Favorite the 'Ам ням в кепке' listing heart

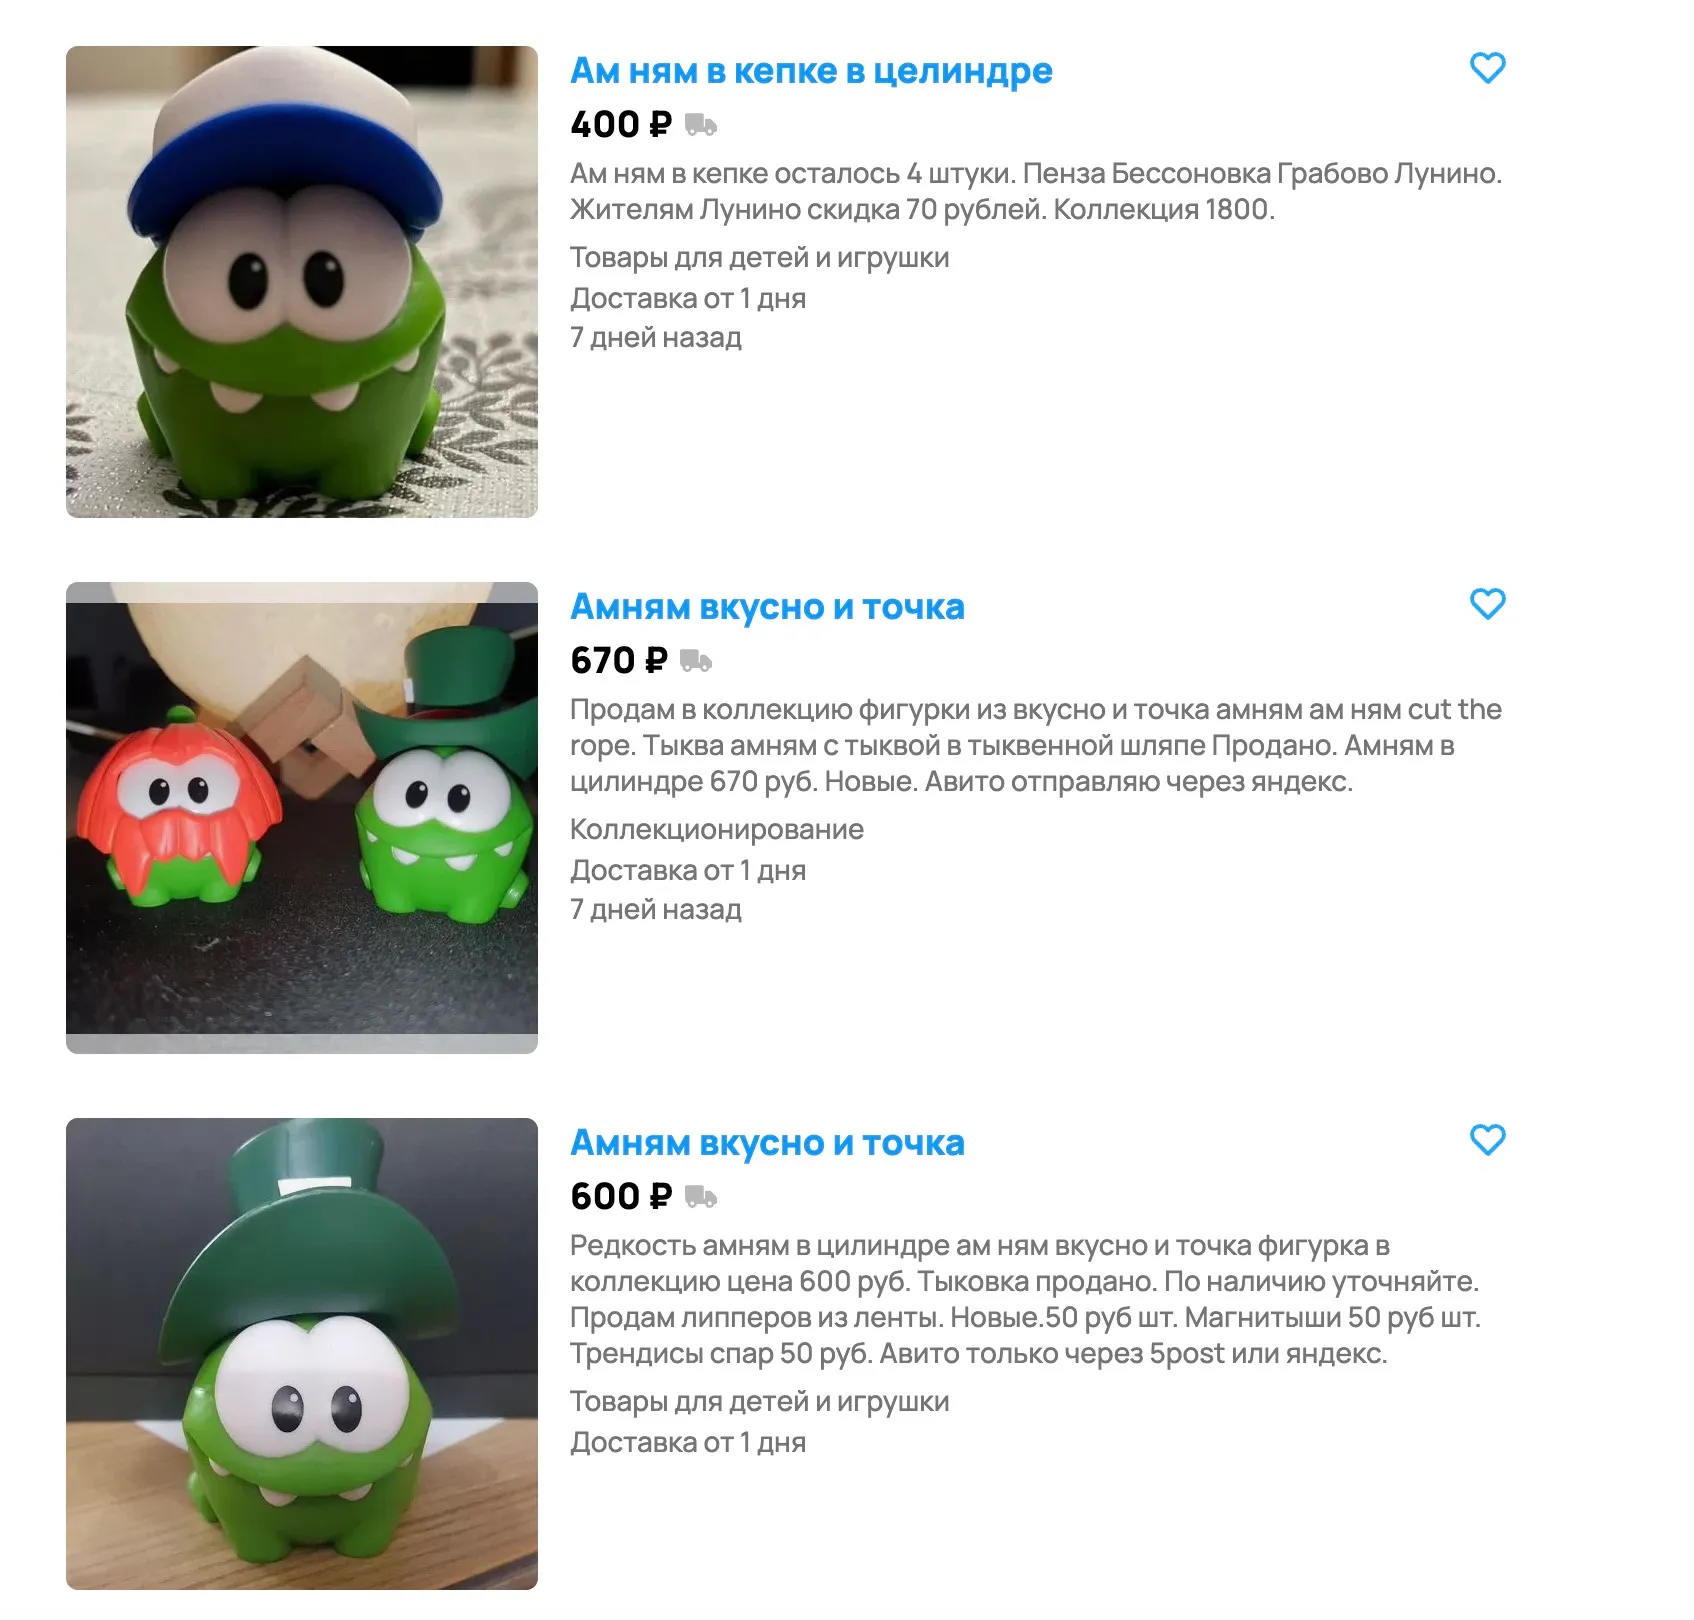click(x=1487, y=68)
